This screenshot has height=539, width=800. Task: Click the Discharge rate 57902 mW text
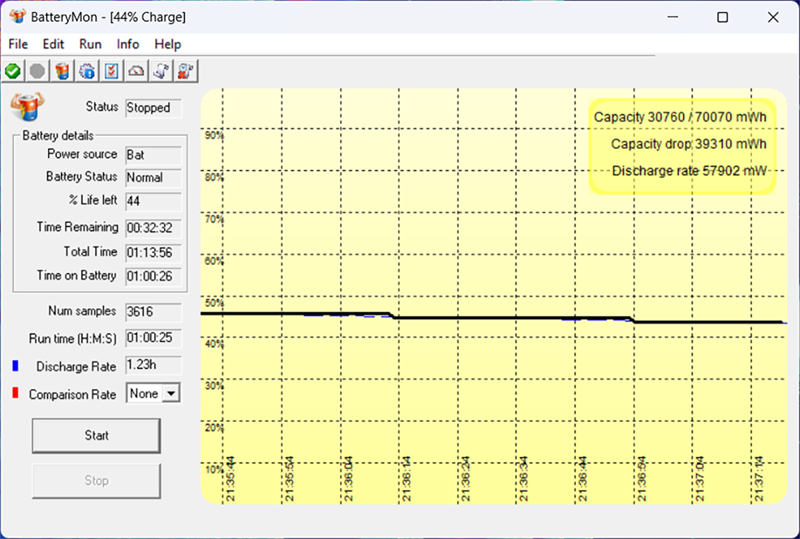tap(689, 171)
